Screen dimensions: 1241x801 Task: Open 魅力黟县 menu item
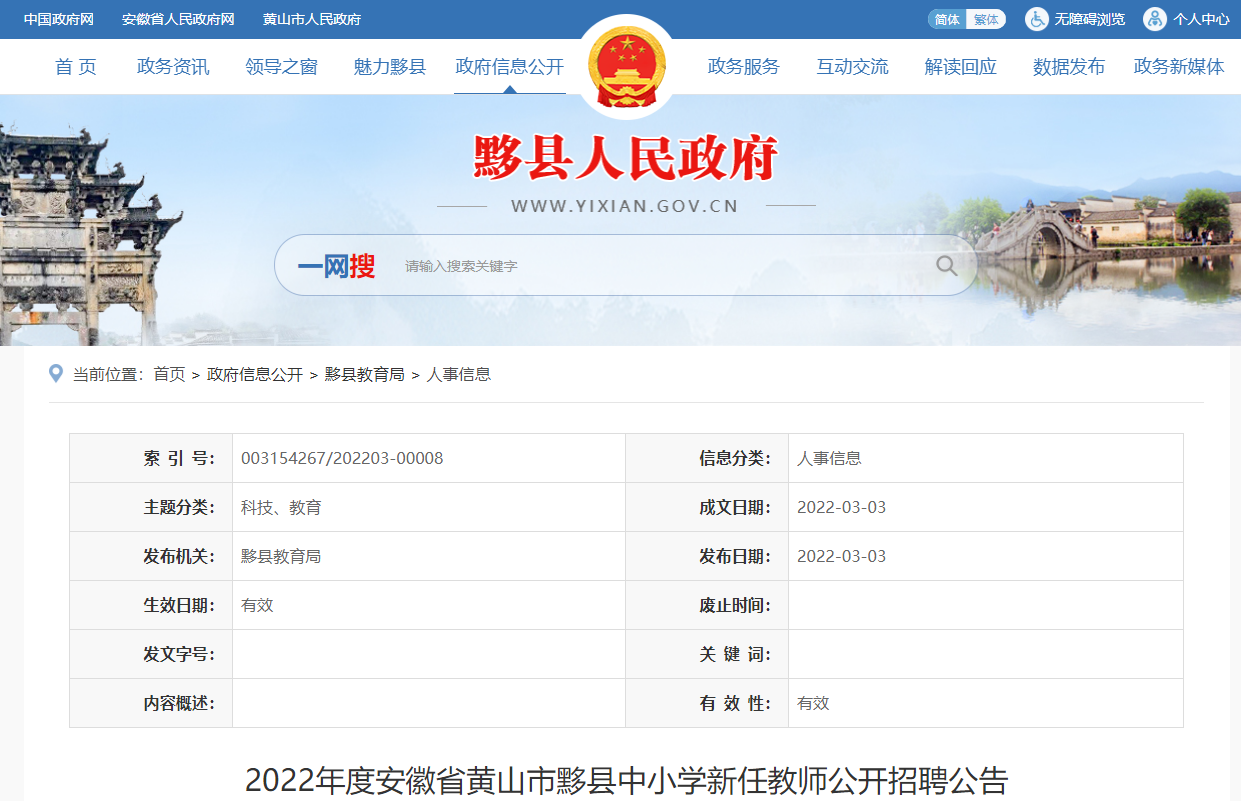click(x=390, y=67)
